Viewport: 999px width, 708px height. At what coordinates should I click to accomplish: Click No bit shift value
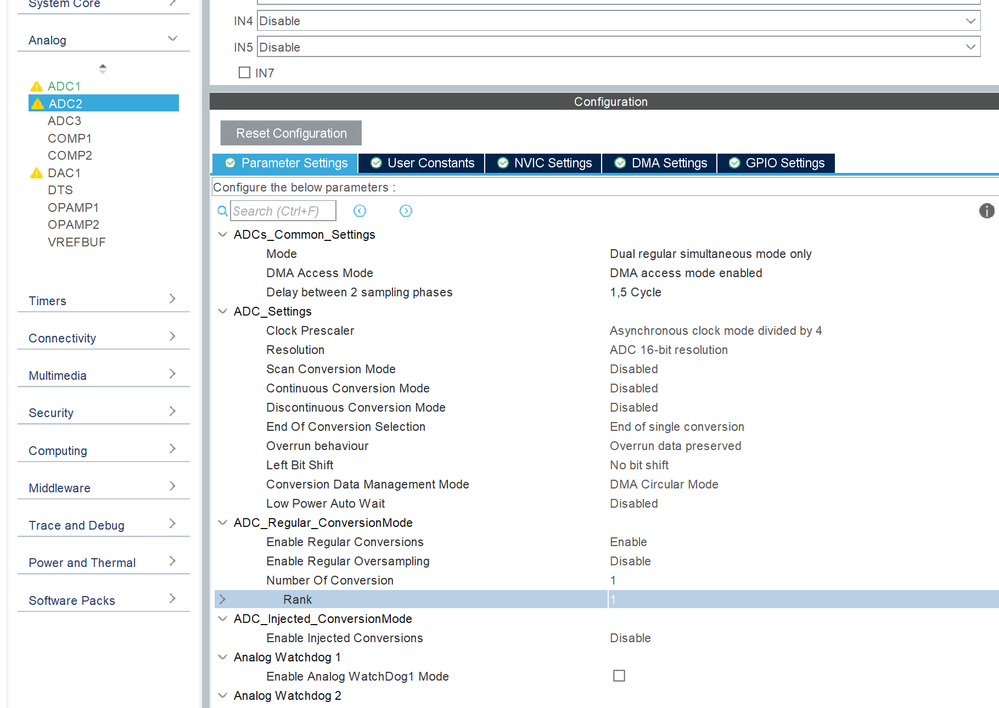[639, 465]
